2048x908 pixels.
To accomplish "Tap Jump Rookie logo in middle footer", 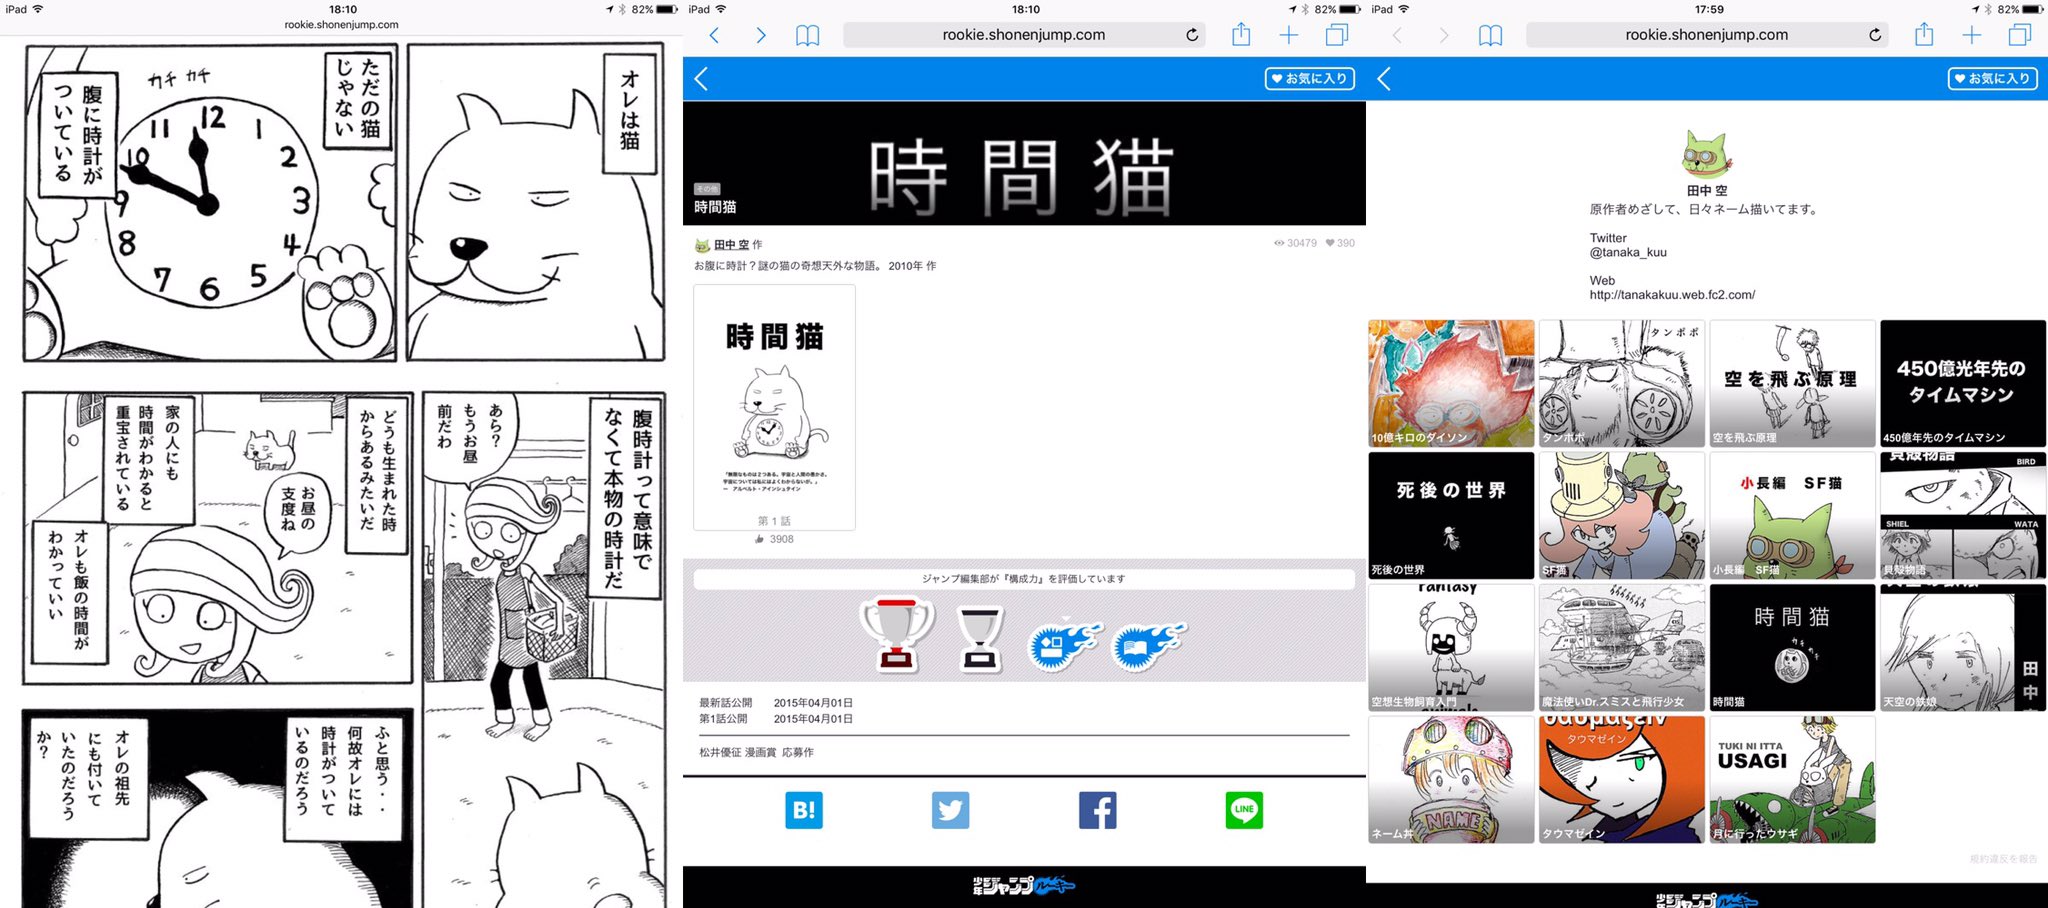I will pos(1024,885).
